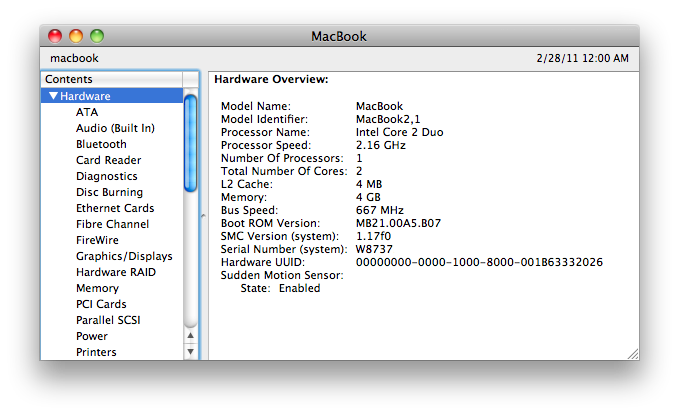Click the 2.16 GHz processor speed
Image resolution: width=679 pixels, height=415 pixels.
[x=381, y=145]
